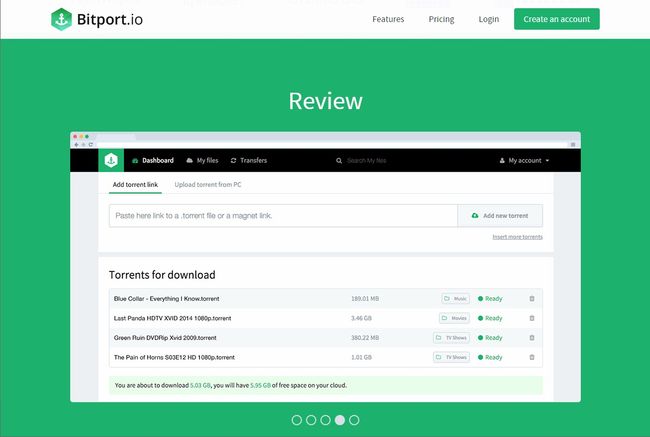Delete Last Panda torrent with trash icon
The image size is (650, 437).
point(532,318)
